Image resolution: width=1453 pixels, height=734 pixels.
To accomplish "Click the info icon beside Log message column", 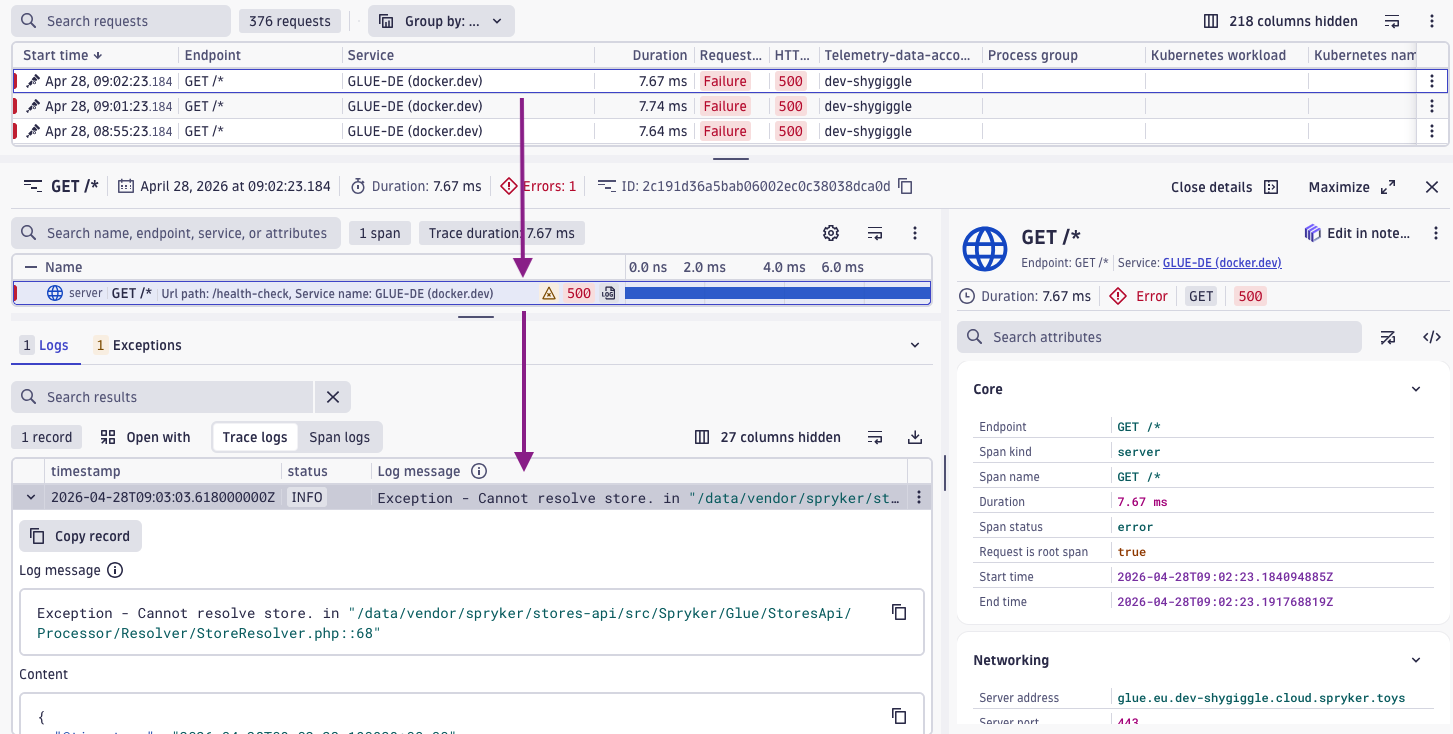I will coord(479,471).
